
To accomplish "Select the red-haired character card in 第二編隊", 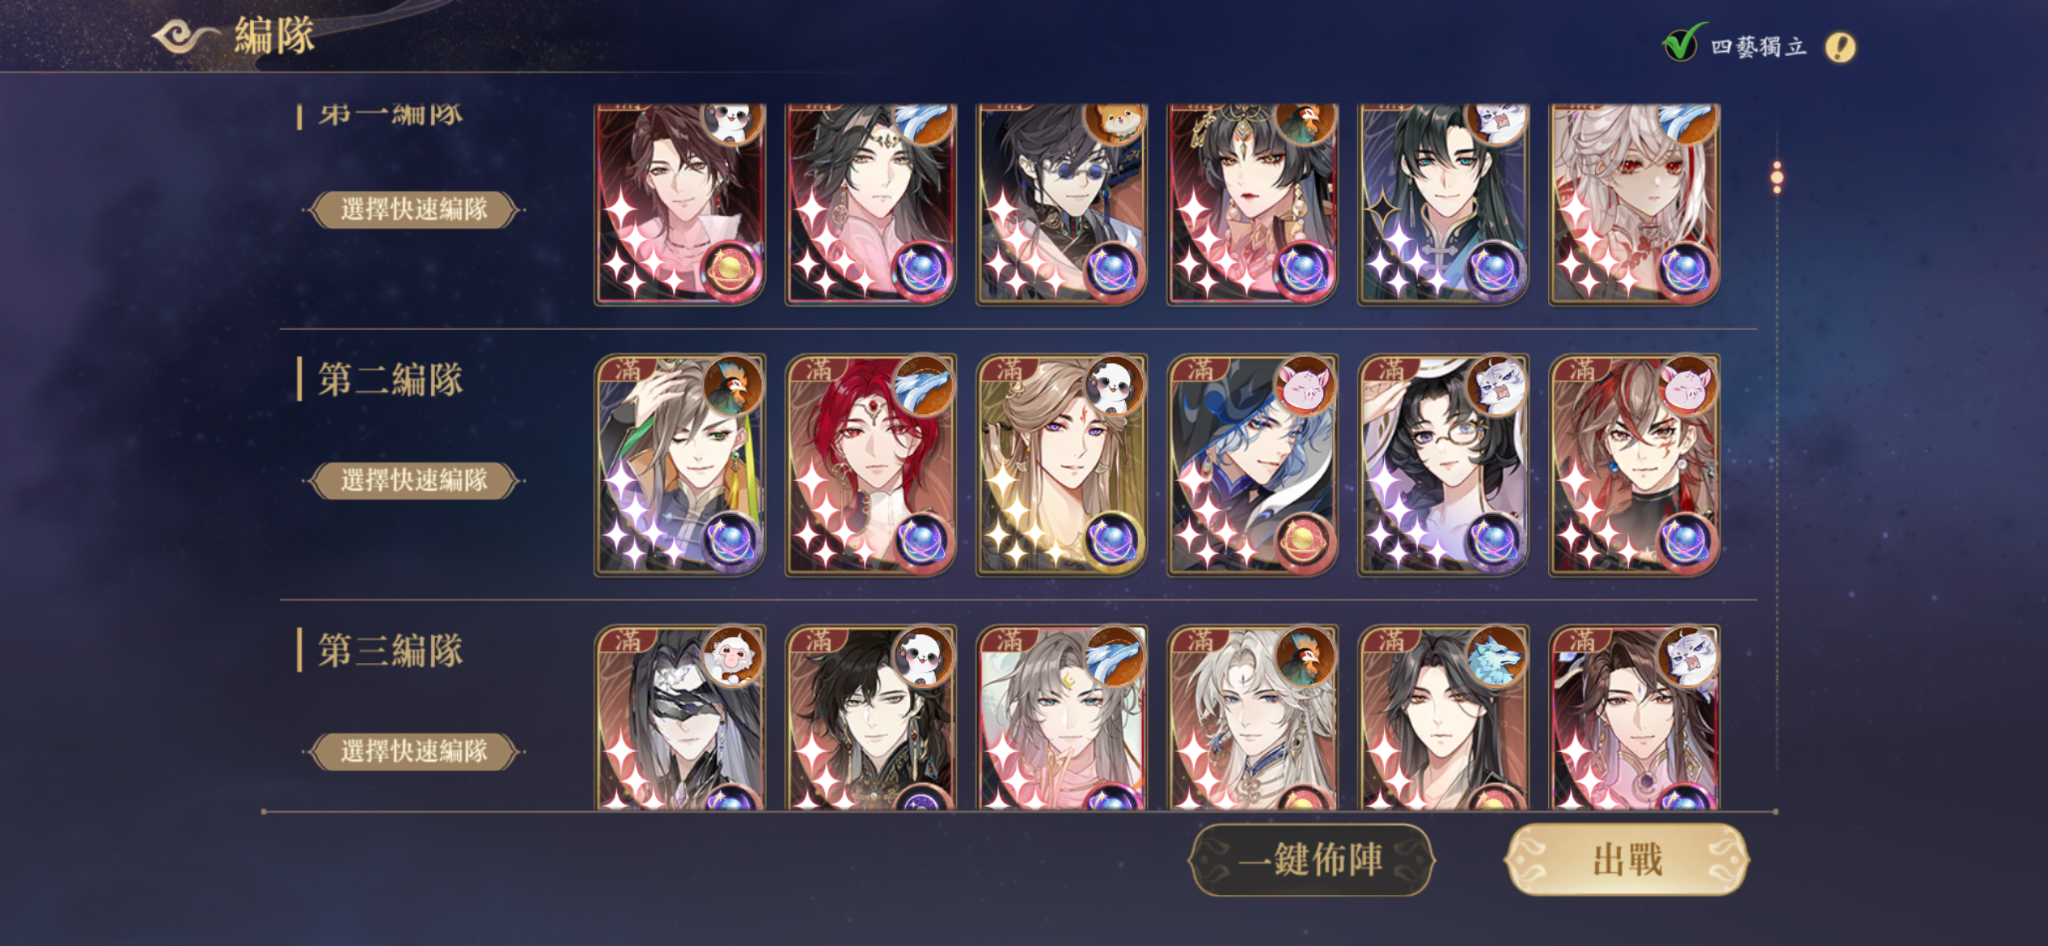I will 871,466.
